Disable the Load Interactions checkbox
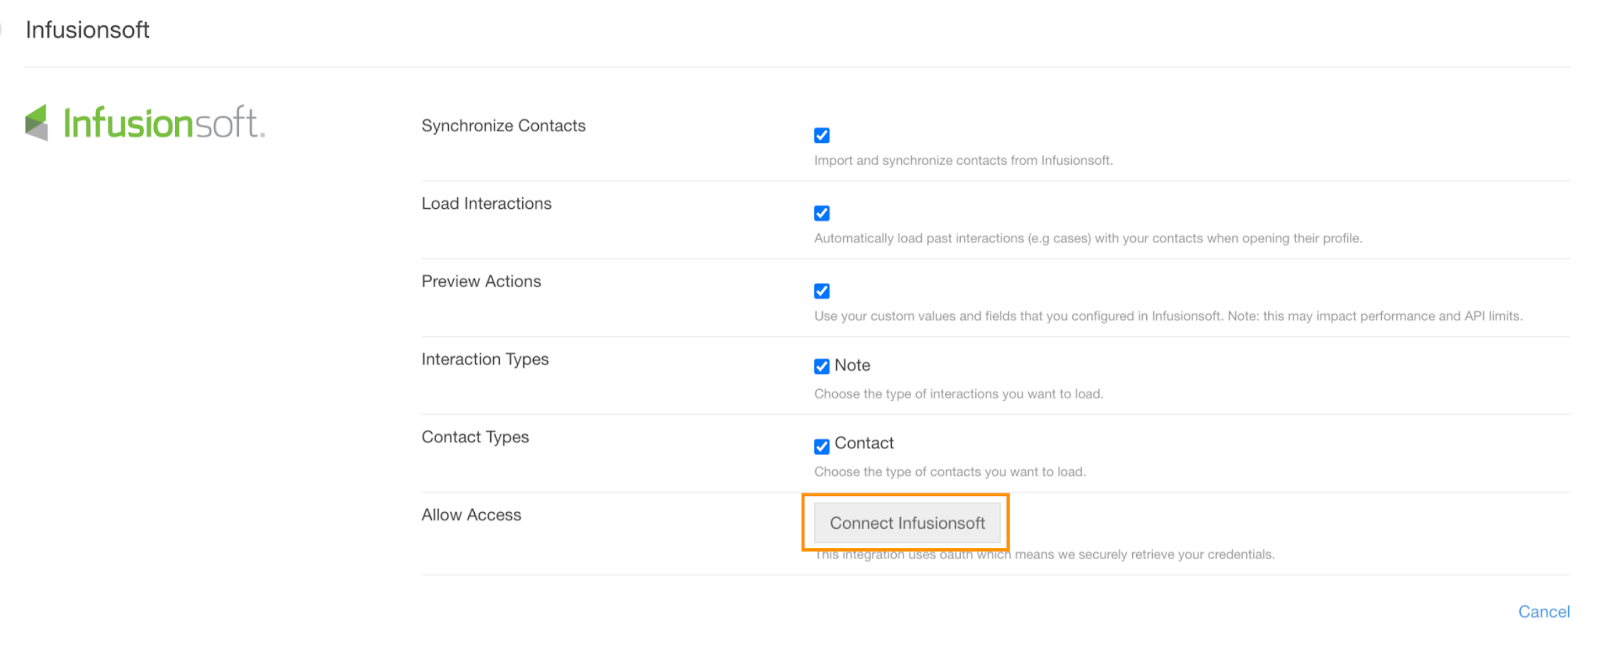Viewport: 1600px width, 648px height. click(x=821, y=213)
